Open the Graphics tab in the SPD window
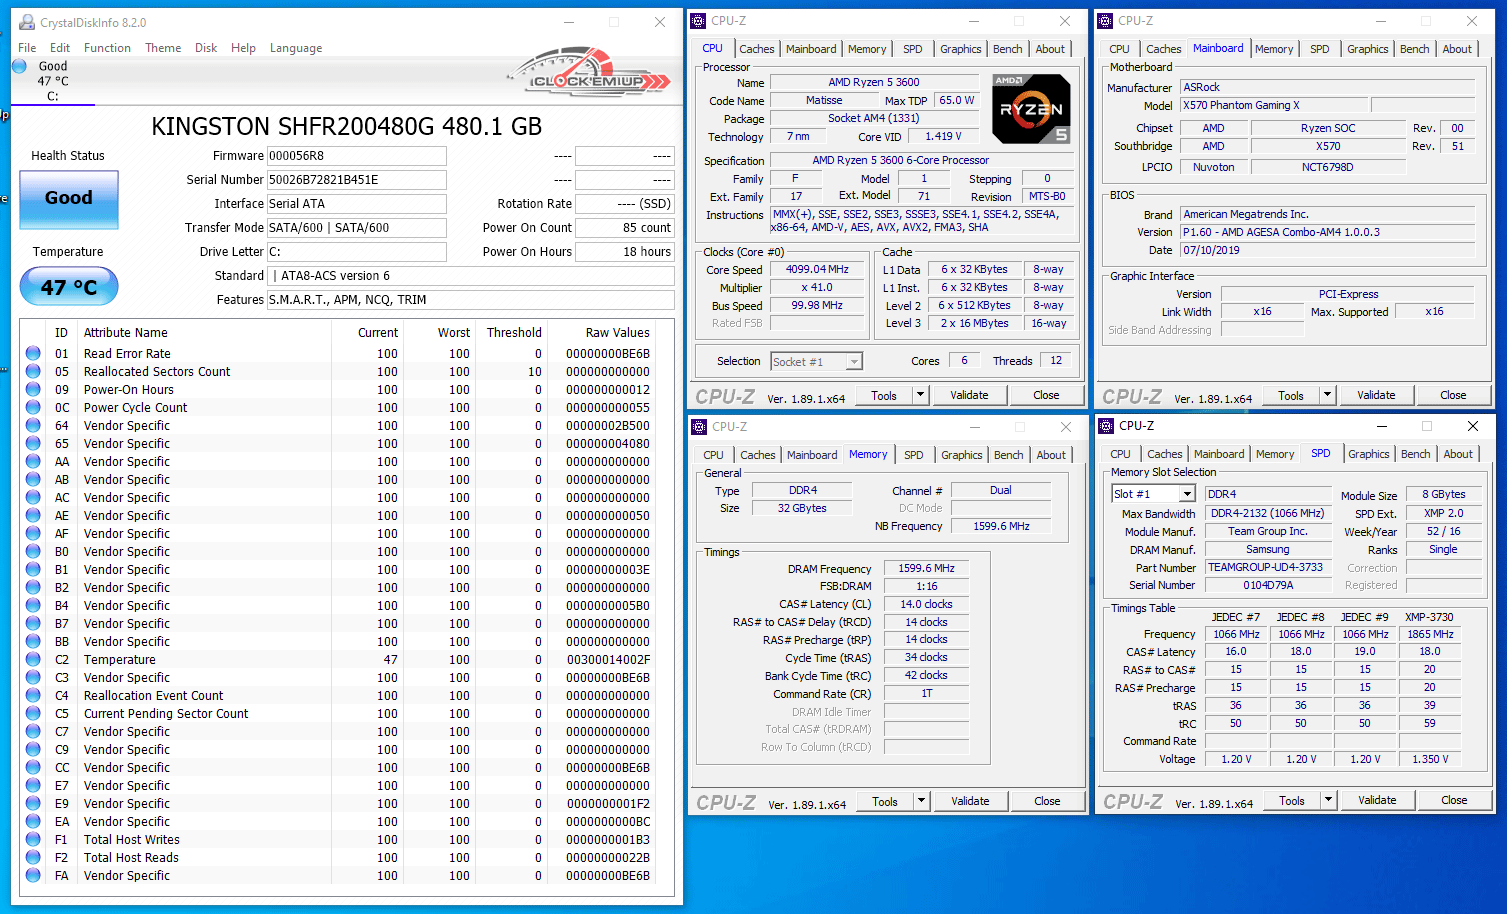The width and height of the screenshot is (1507, 914). point(1368,454)
